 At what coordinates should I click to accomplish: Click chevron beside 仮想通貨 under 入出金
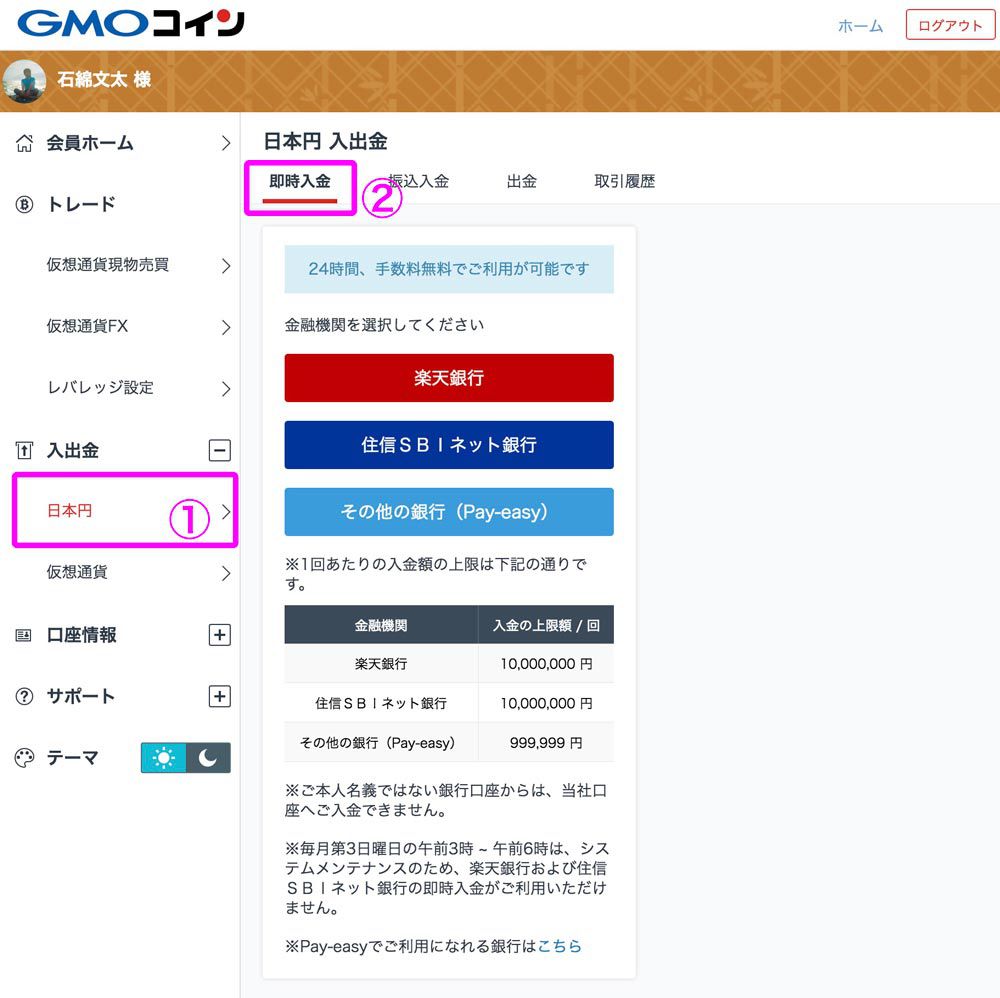point(226,573)
